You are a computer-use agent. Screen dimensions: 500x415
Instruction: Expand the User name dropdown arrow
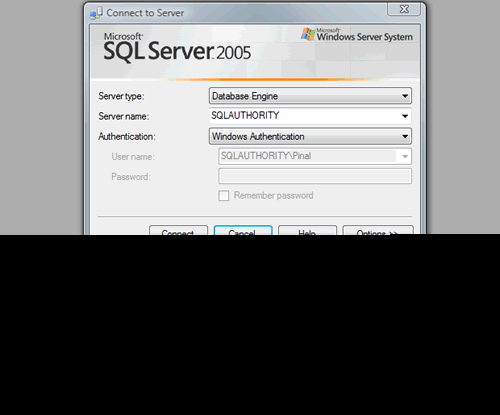click(405, 156)
